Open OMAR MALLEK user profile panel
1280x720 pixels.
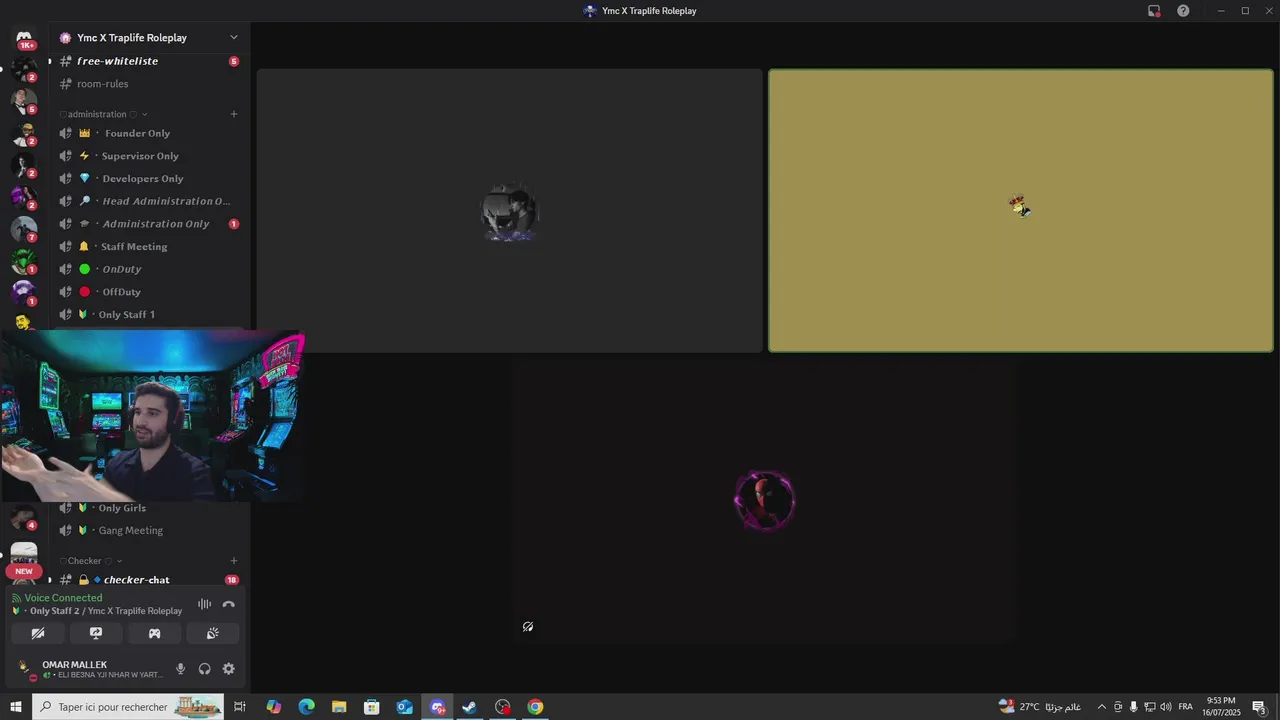[x=88, y=669]
